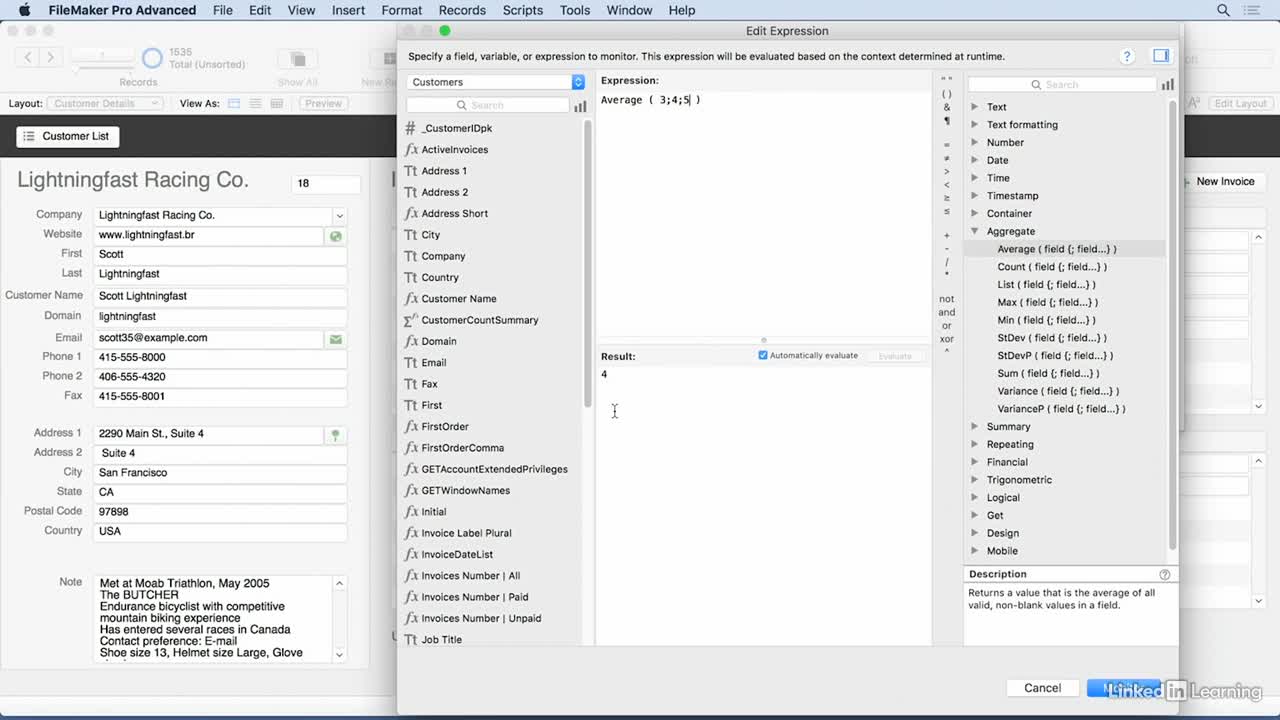Image resolution: width=1280 pixels, height=720 pixels.
Task: Open the Tools menu
Action: [x=575, y=10]
